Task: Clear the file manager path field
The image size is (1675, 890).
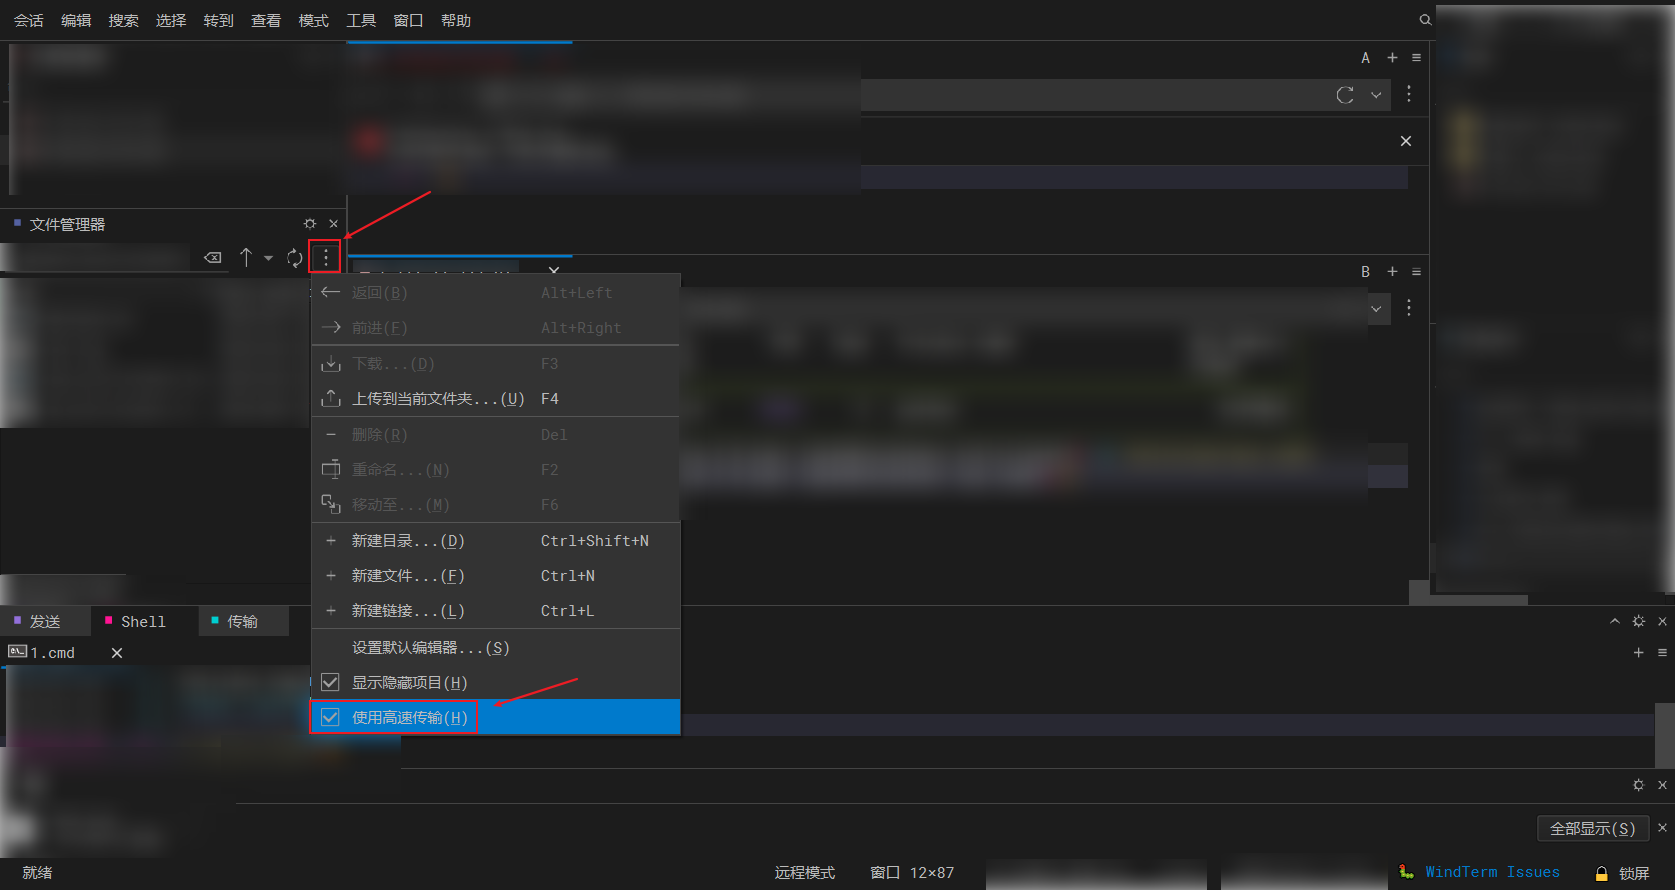Action: coord(213,258)
